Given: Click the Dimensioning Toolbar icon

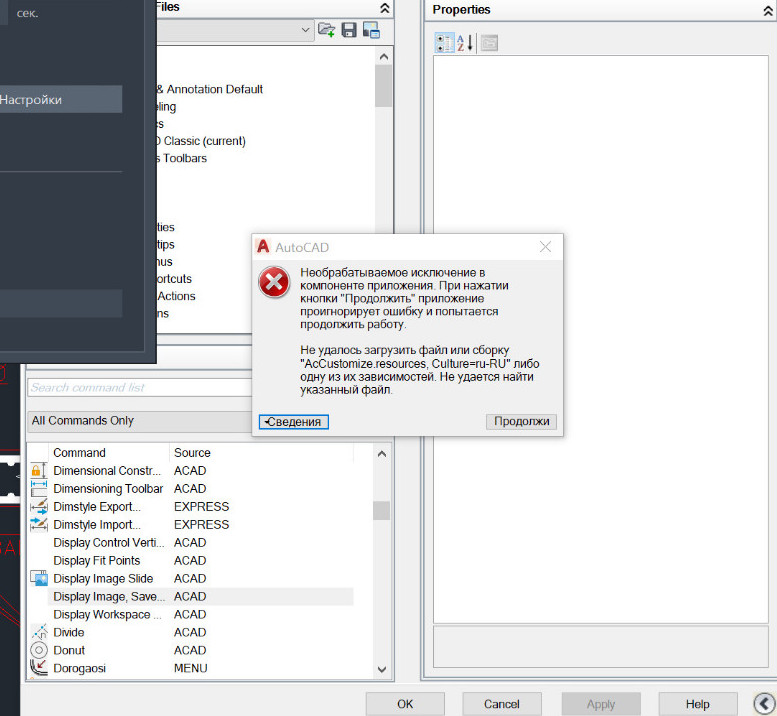Looking at the screenshot, I should pyautogui.click(x=39, y=488).
